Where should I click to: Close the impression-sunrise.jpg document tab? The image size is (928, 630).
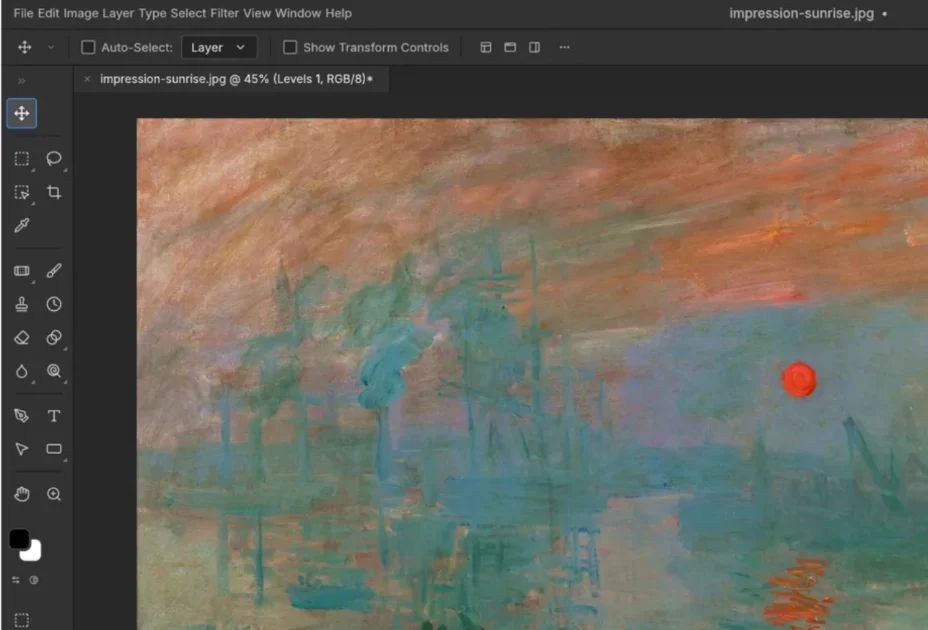pos(87,79)
